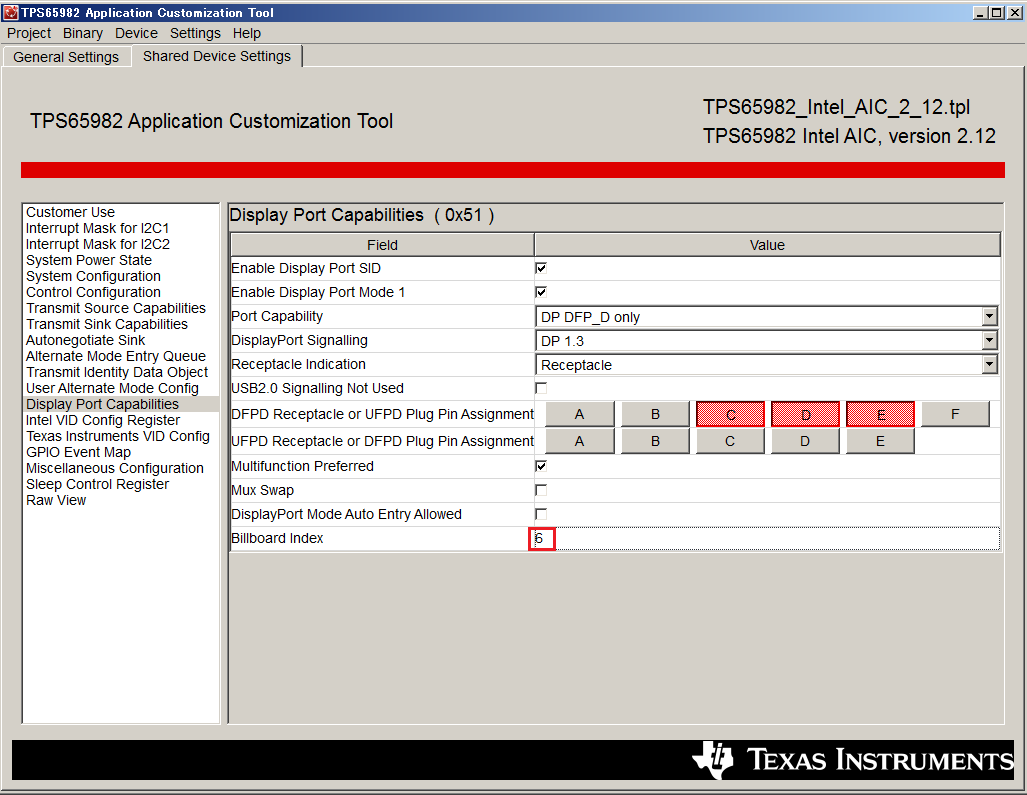Maximize the application window

point(996,12)
